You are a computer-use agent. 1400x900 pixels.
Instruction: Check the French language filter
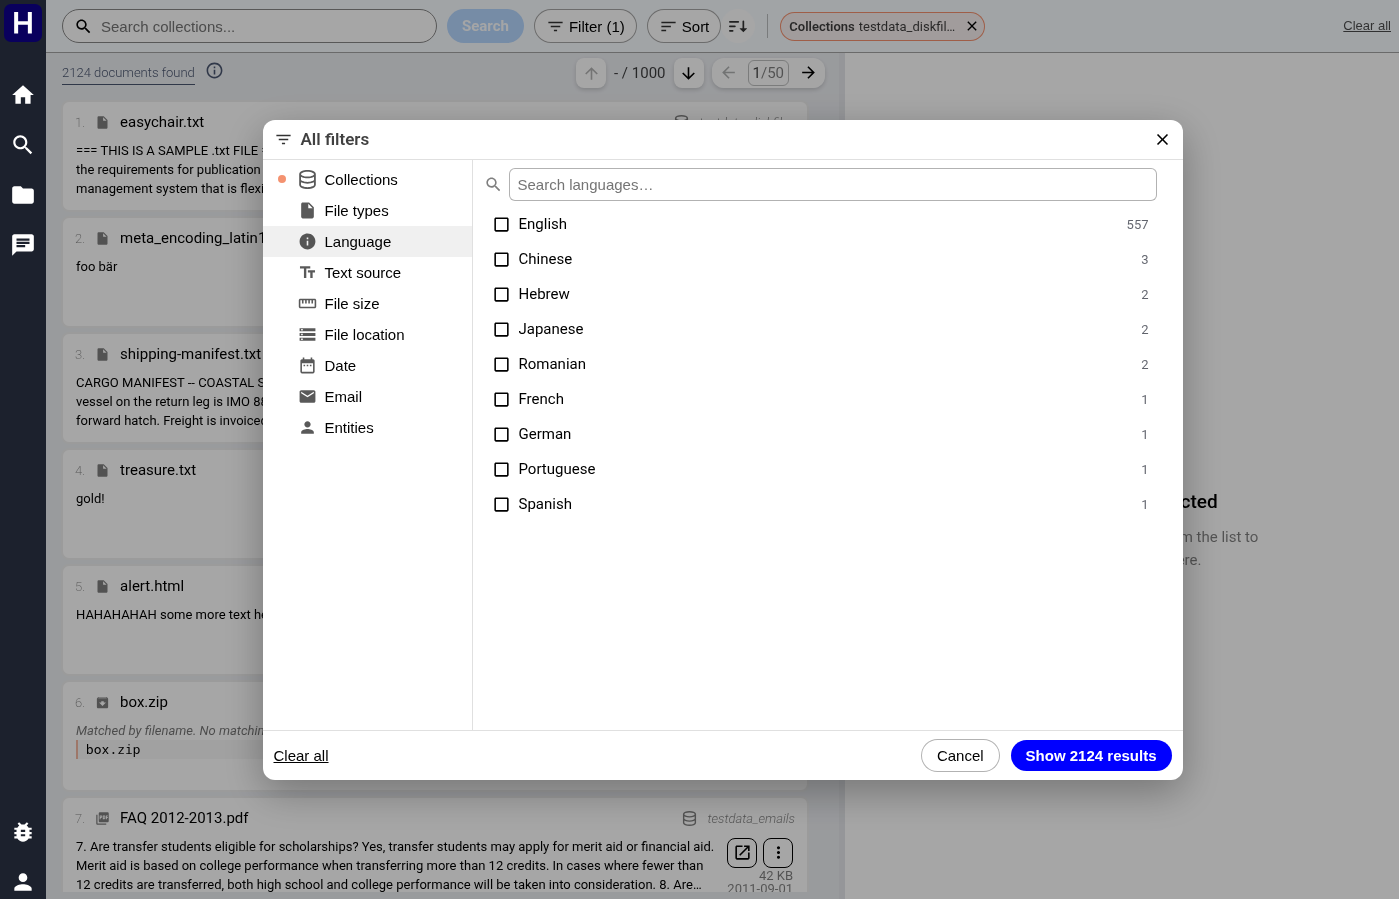(x=502, y=400)
